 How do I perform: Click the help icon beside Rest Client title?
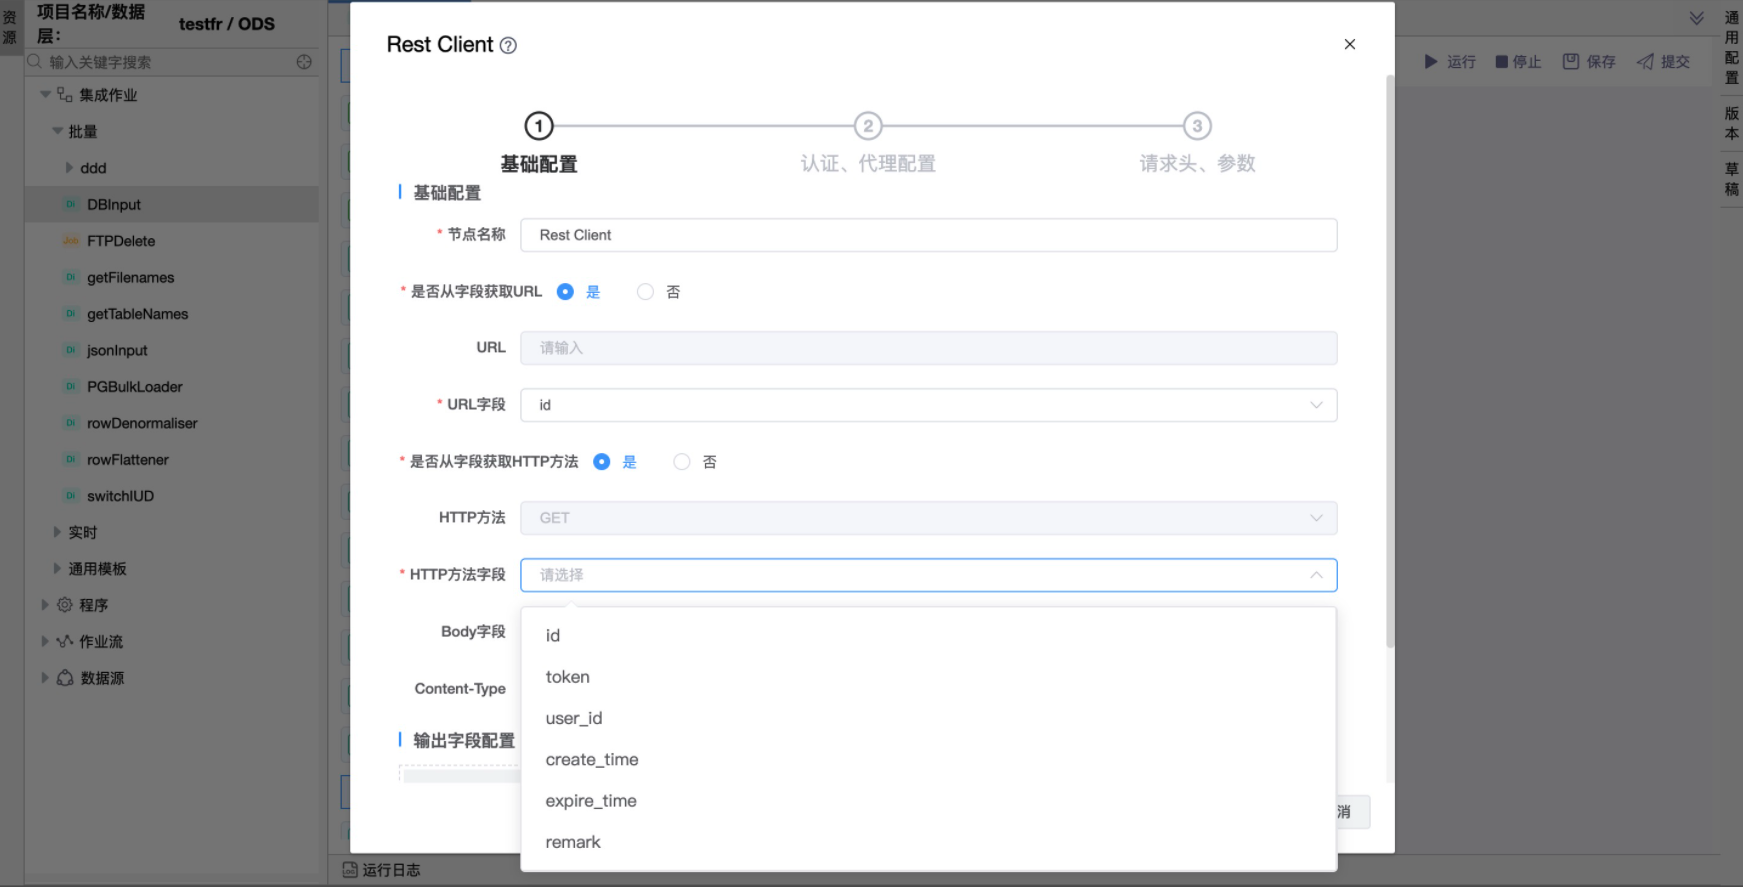[x=508, y=46]
